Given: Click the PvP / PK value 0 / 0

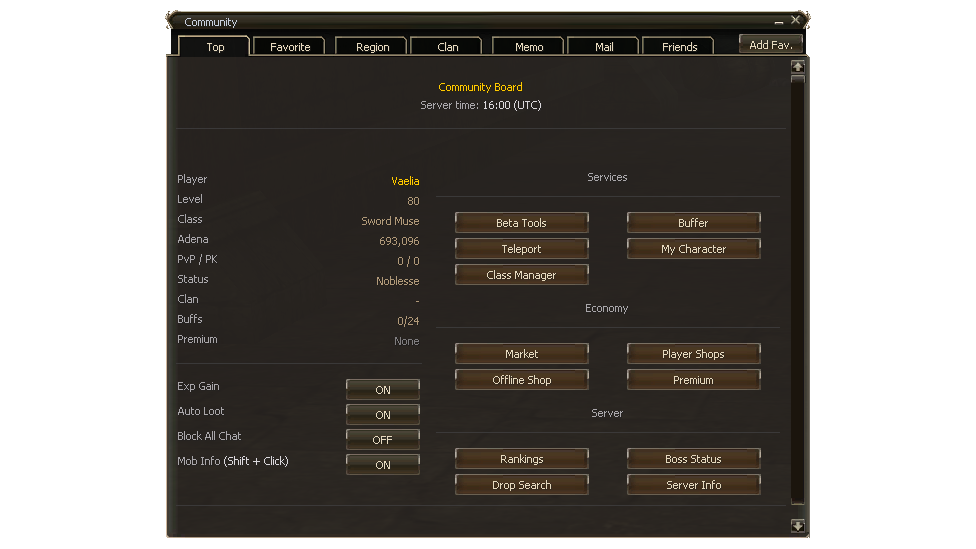Looking at the screenshot, I should coord(408,261).
